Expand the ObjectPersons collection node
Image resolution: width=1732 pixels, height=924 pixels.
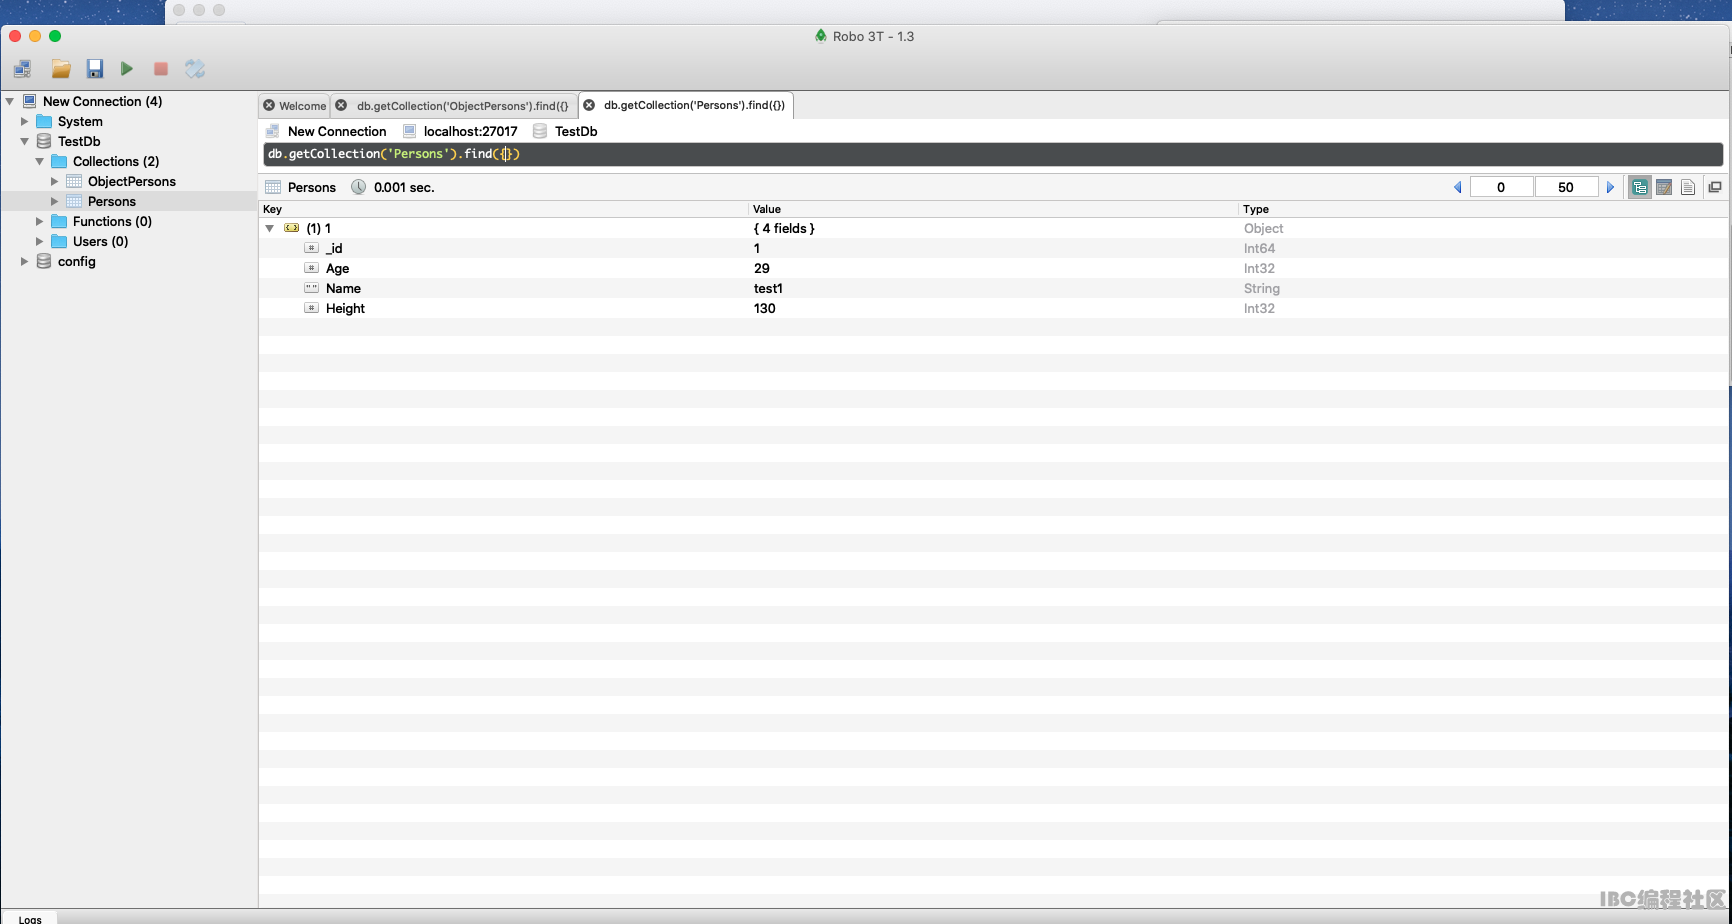(x=55, y=181)
